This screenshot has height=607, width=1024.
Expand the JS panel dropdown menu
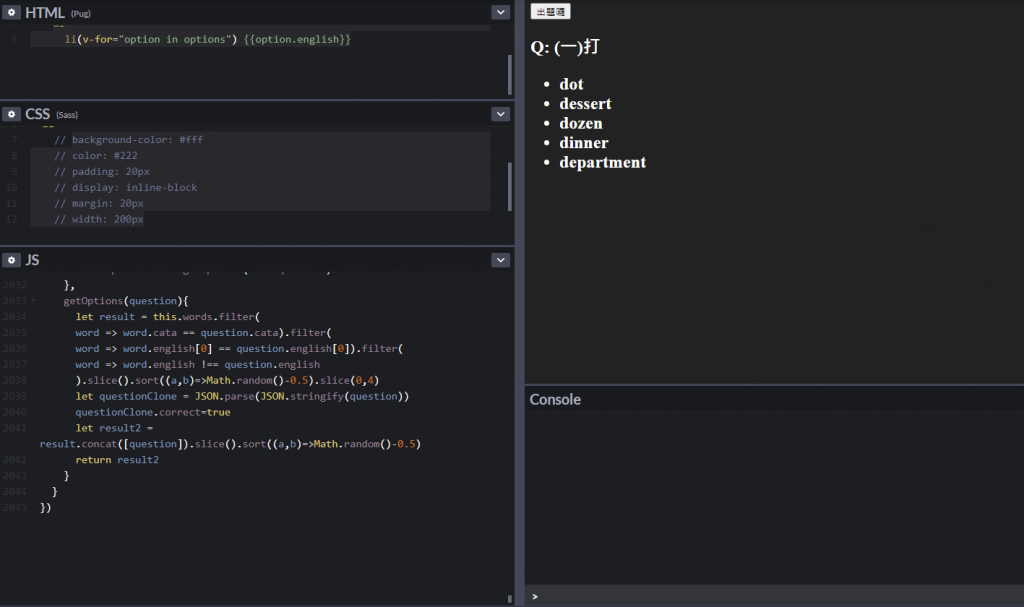(500, 260)
